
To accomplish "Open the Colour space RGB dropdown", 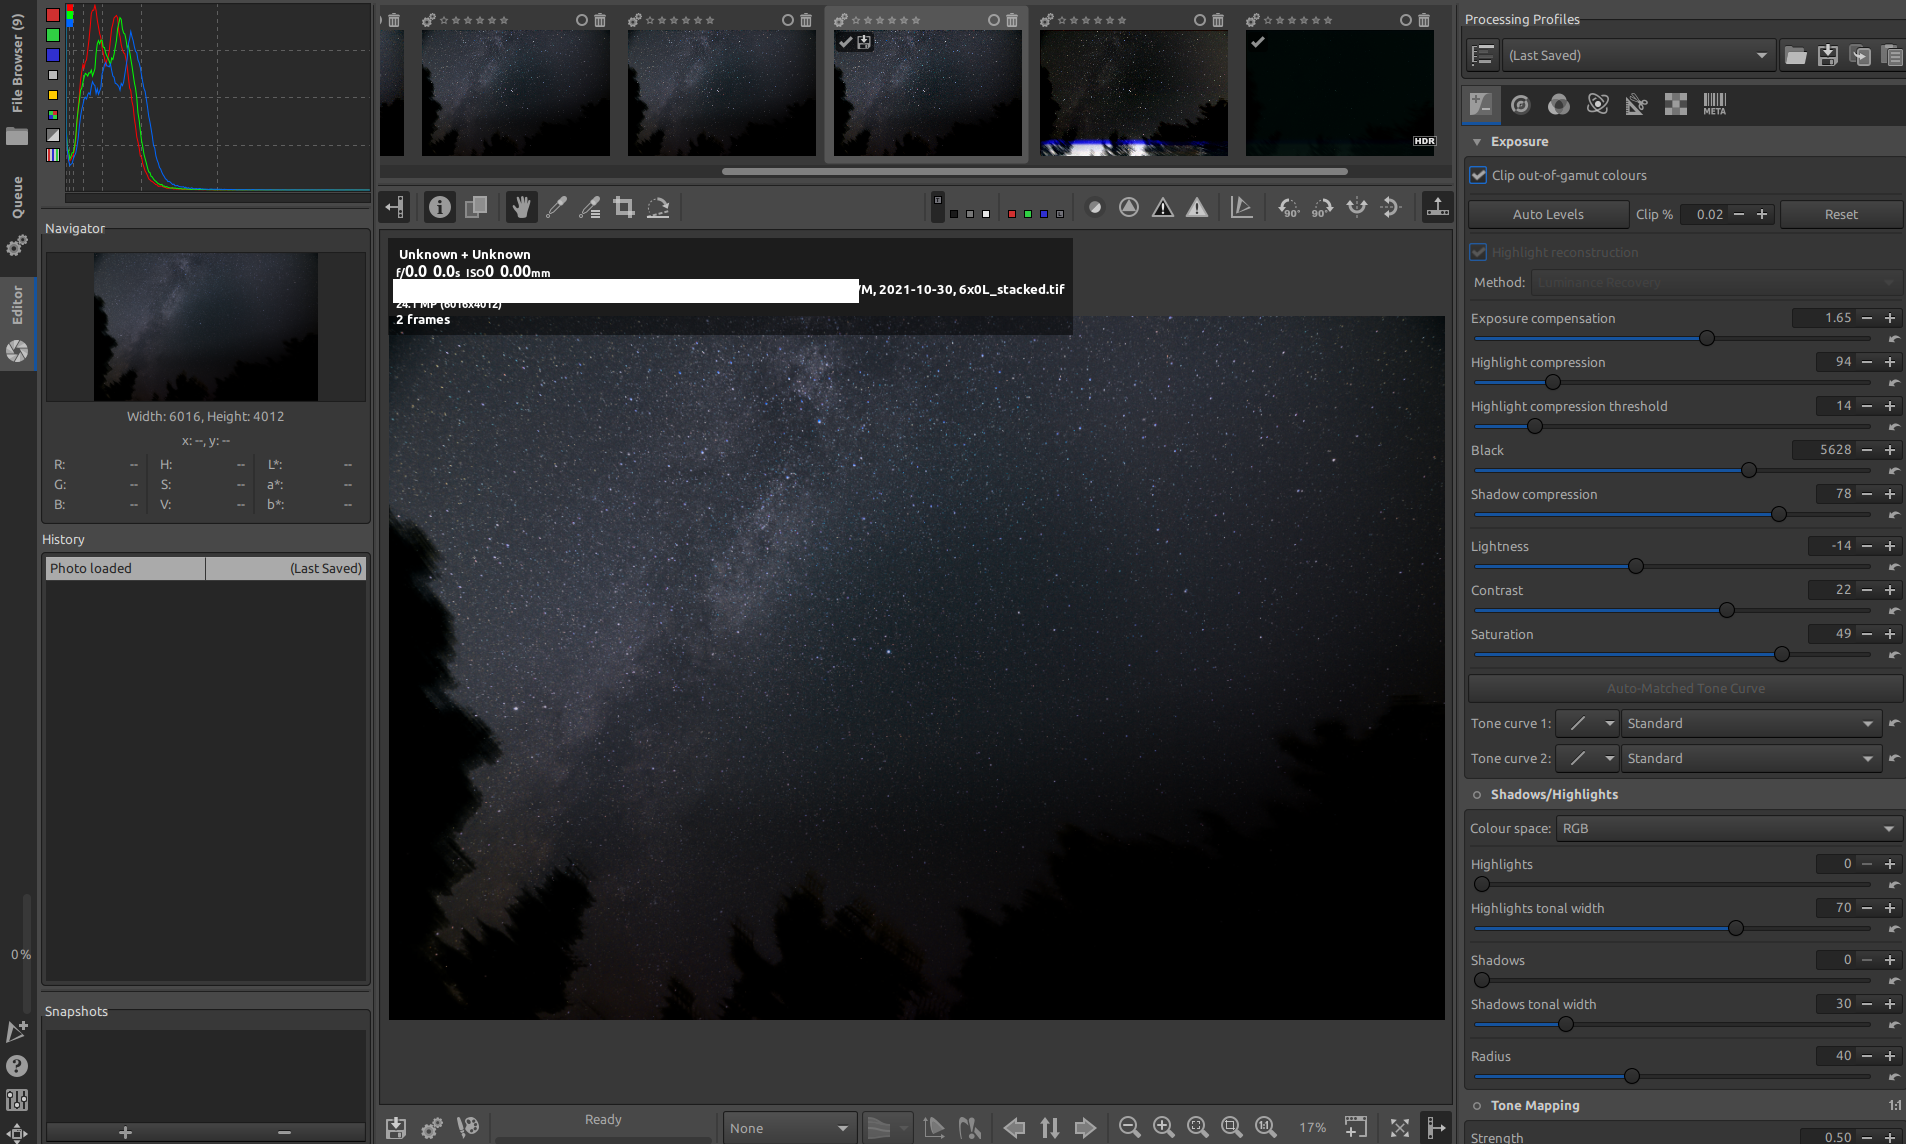I will 1728,828.
